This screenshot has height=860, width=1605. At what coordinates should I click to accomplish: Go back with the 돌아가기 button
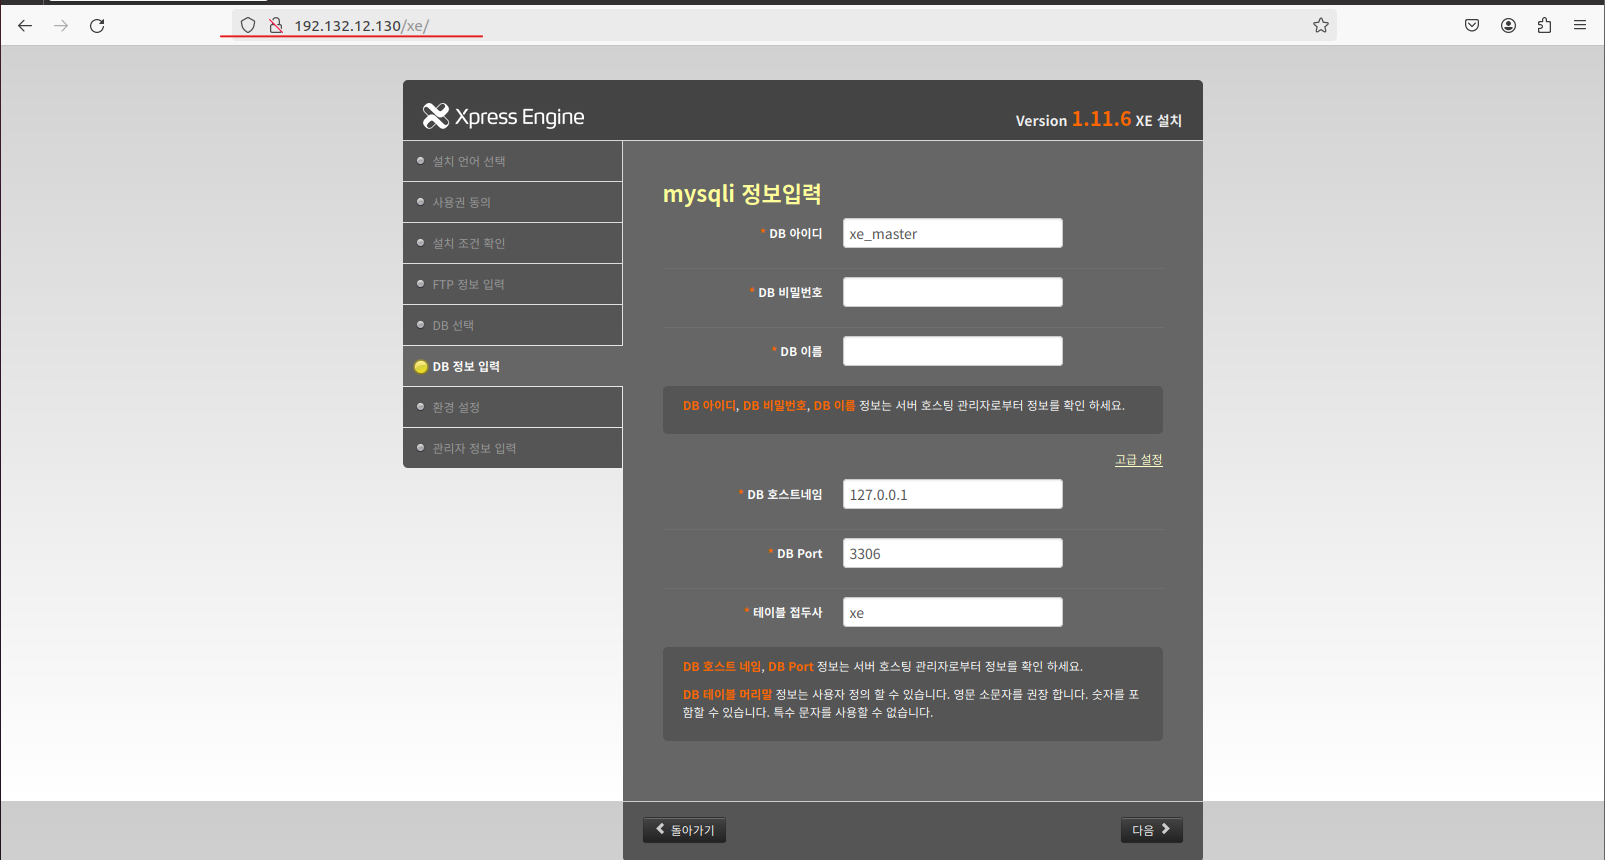[684, 830]
